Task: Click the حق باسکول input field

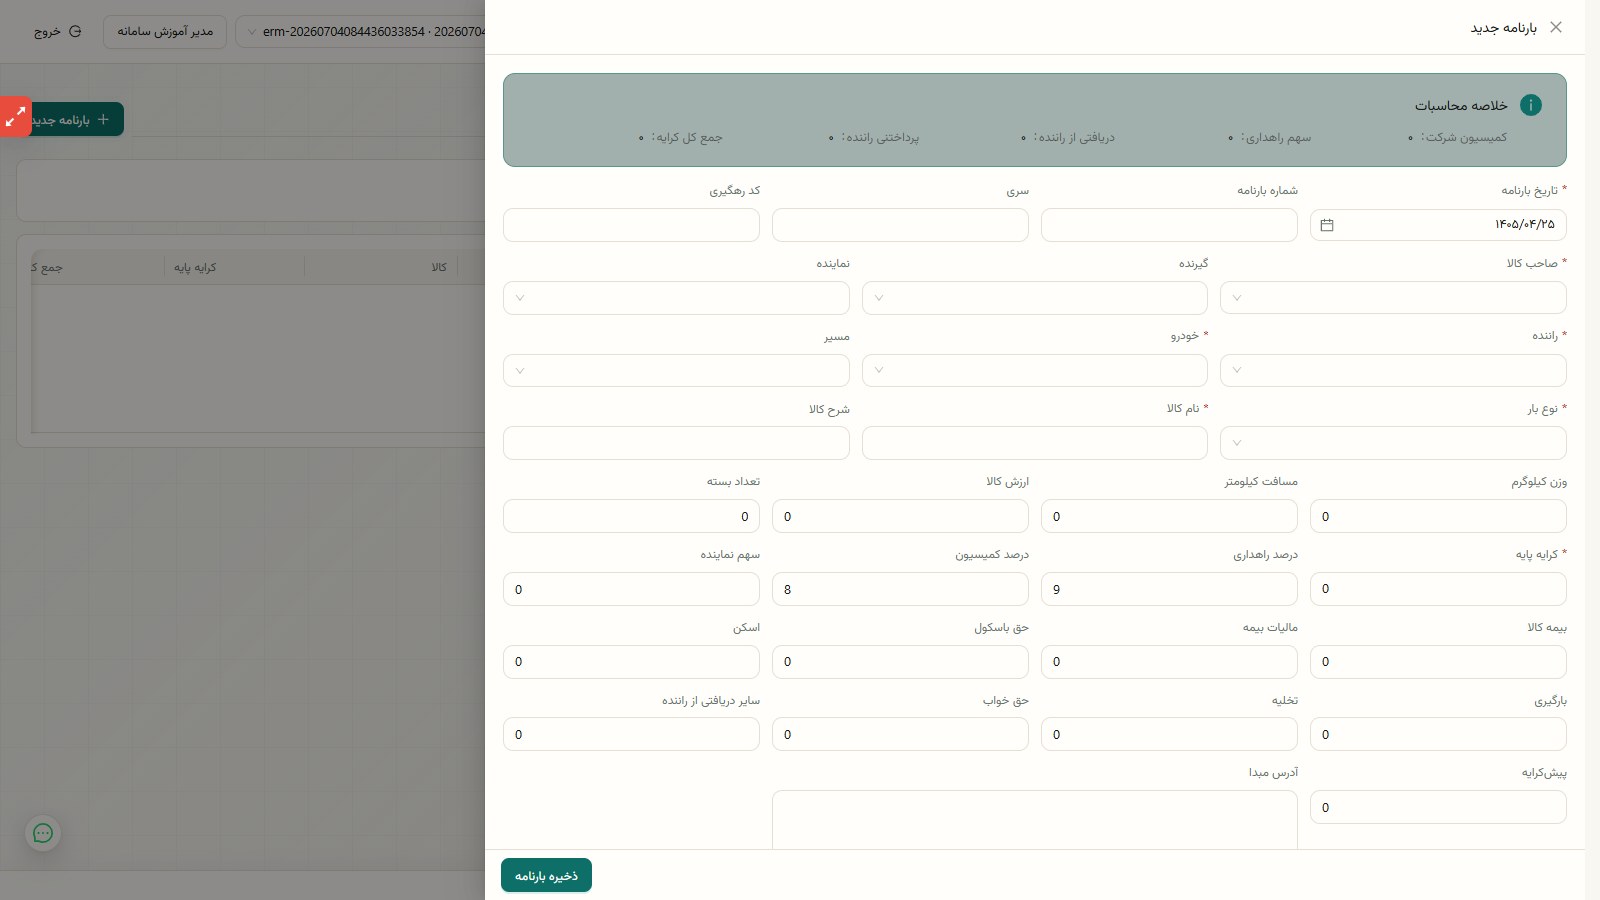Action: point(900,662)
